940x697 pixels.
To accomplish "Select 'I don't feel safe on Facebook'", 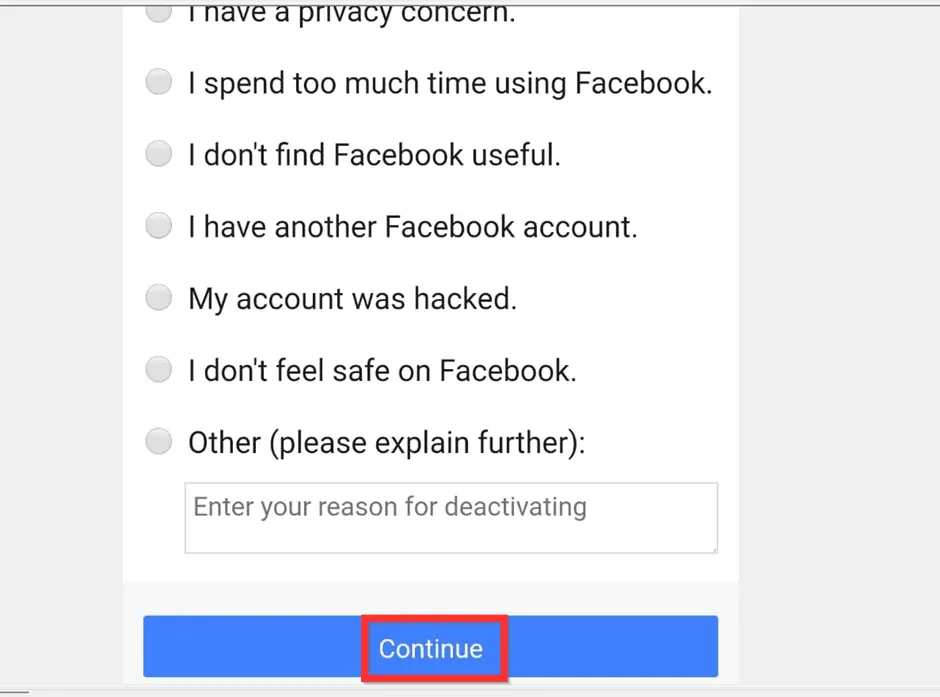I will click(x=158, y=369).
